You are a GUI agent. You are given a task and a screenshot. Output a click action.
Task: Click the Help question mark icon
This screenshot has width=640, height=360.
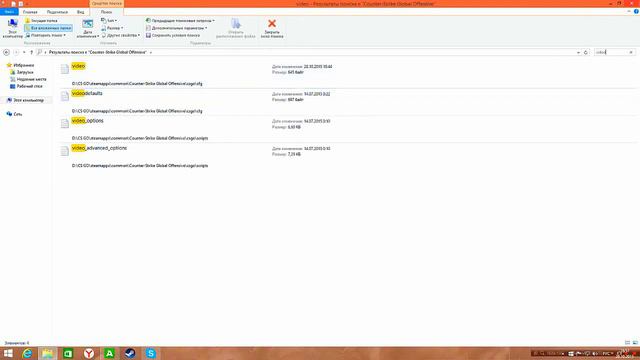(636, 11)
